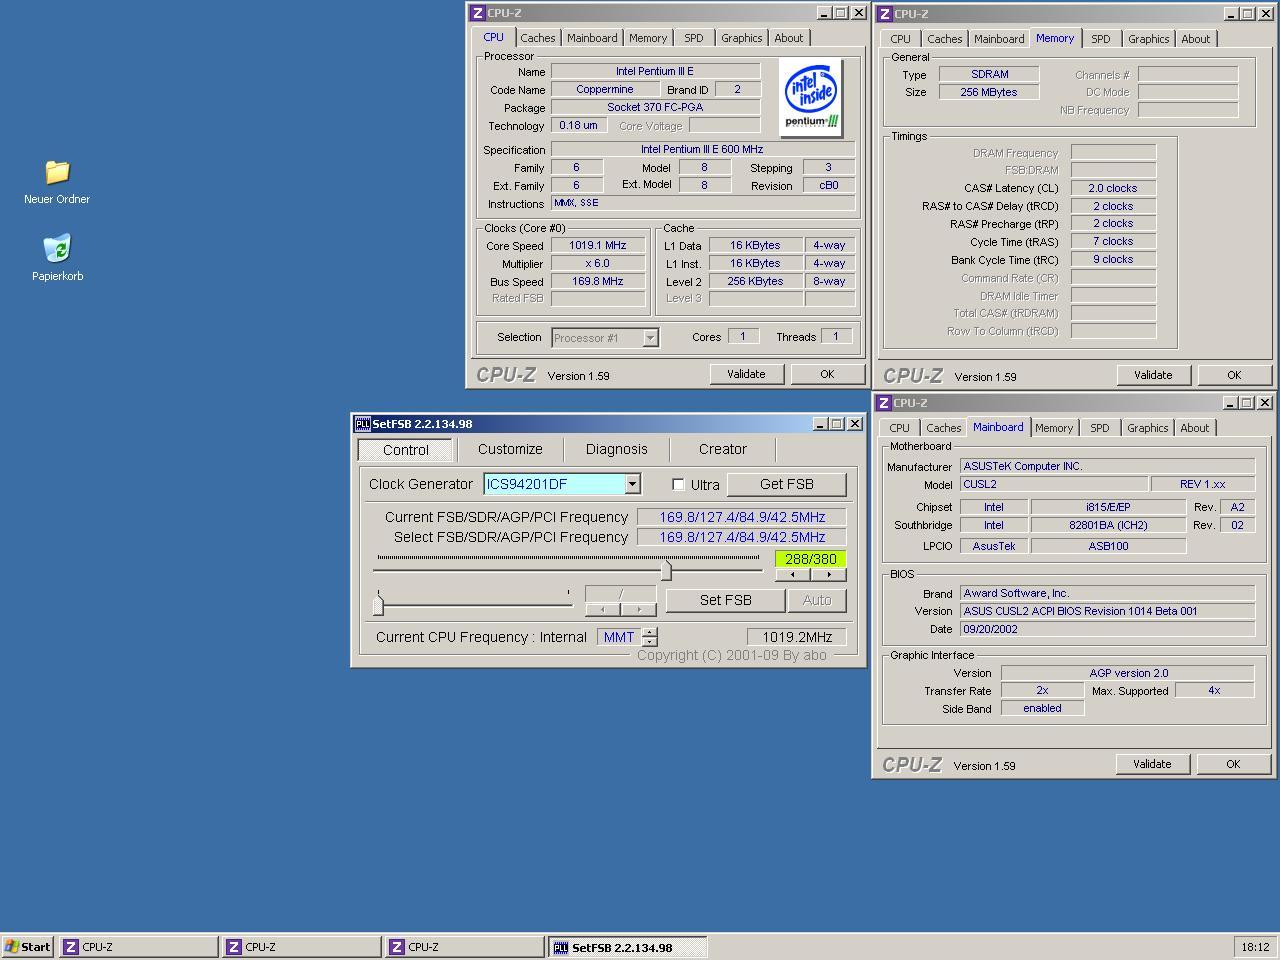Open Graphics tab in the Memory window
The height and width of the screenshot is (960, 1280).
pos(1149,39)
